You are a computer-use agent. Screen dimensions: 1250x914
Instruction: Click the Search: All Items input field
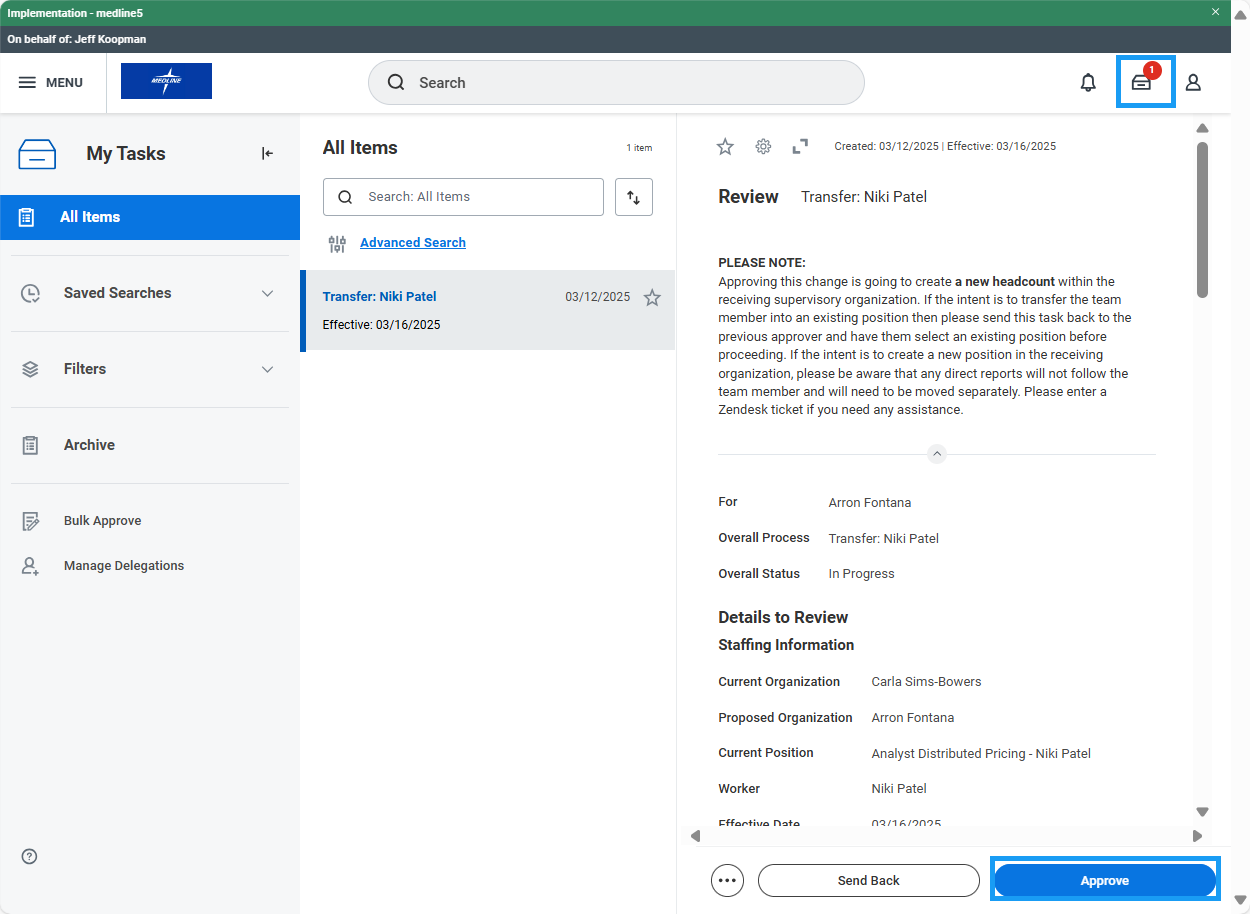click(x=463, y=197)
